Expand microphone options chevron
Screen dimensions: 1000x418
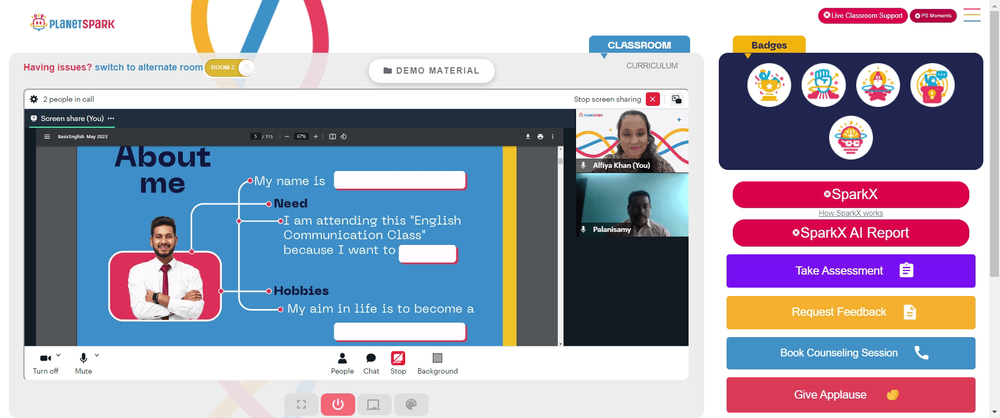[97, 355]
